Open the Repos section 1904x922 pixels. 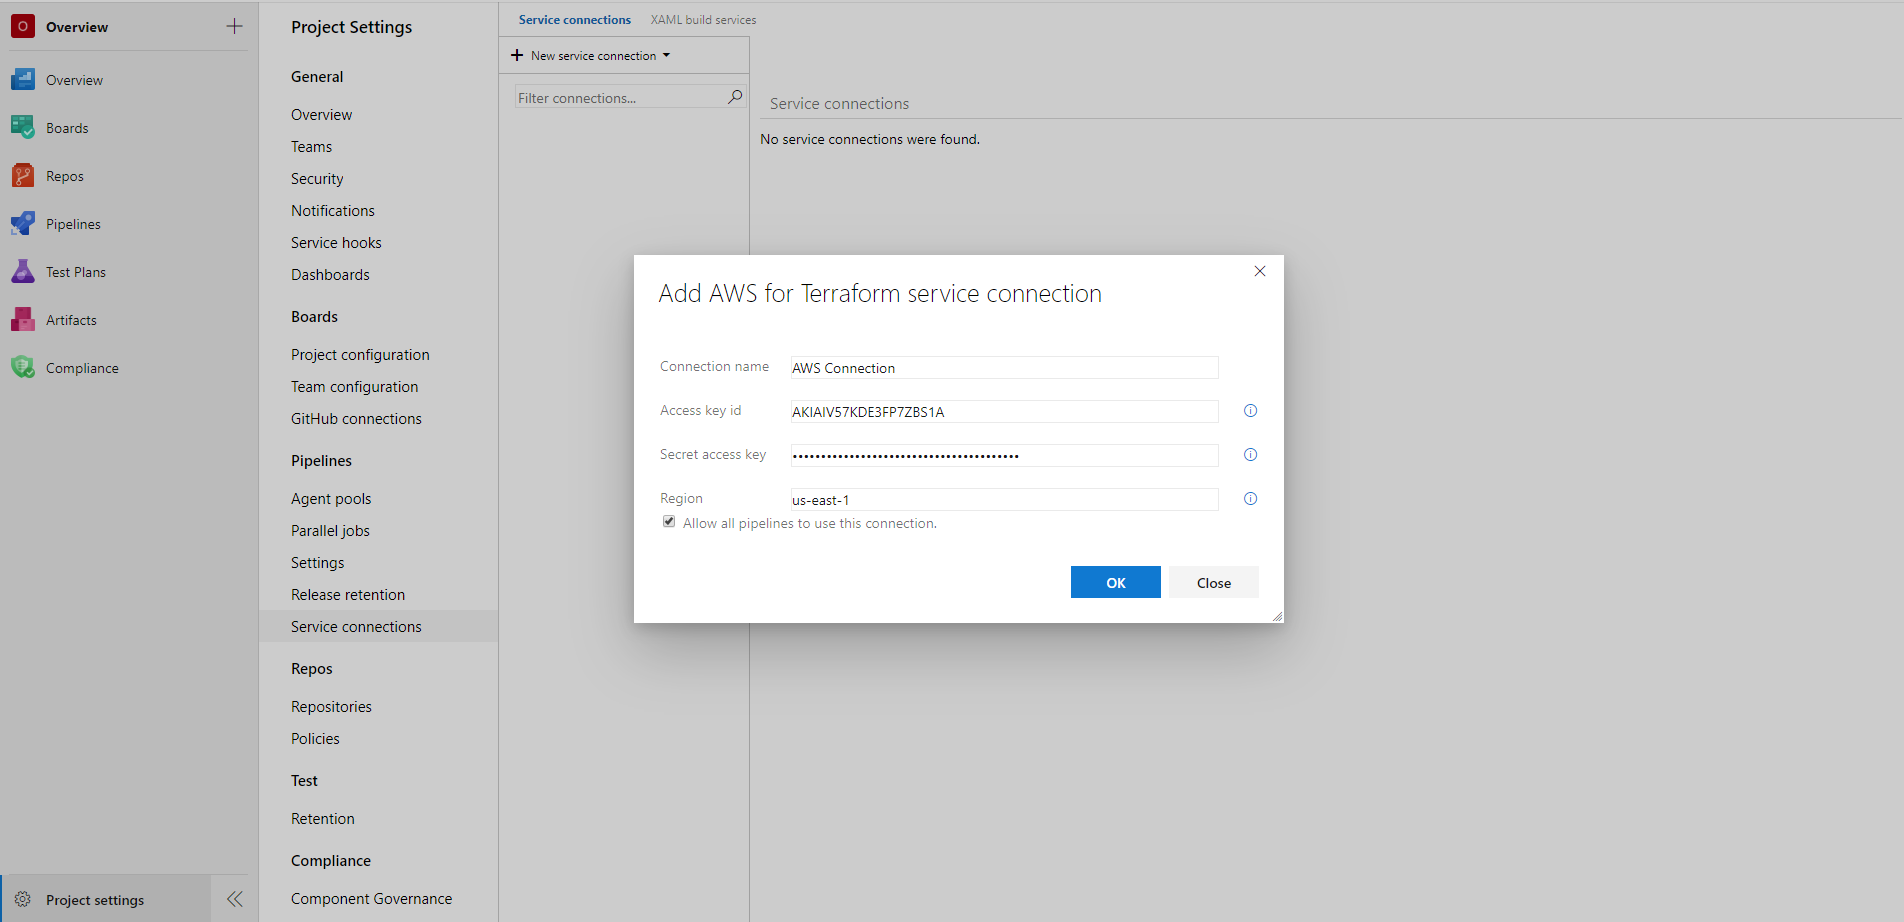tap(63, 175)
